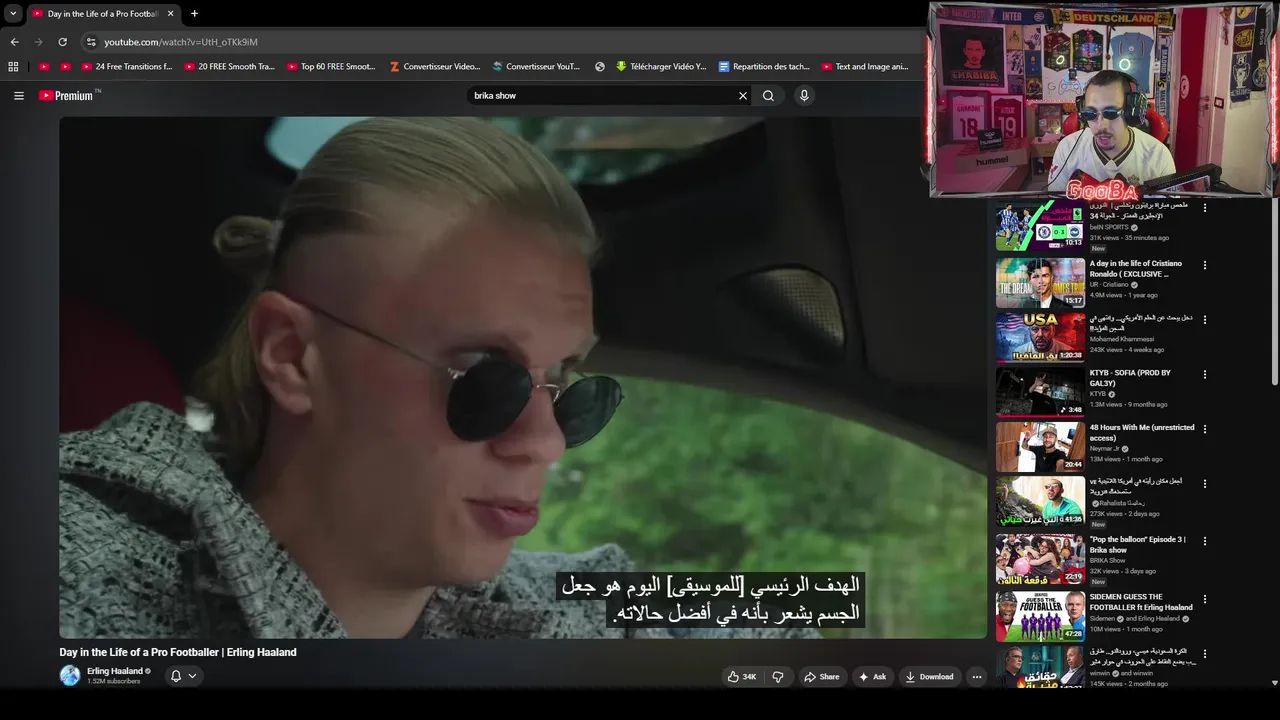Open the Cristiano Ronaldo video thumbnail
This screenshot has width=1280, height=720.
(x=1040, y=283)
